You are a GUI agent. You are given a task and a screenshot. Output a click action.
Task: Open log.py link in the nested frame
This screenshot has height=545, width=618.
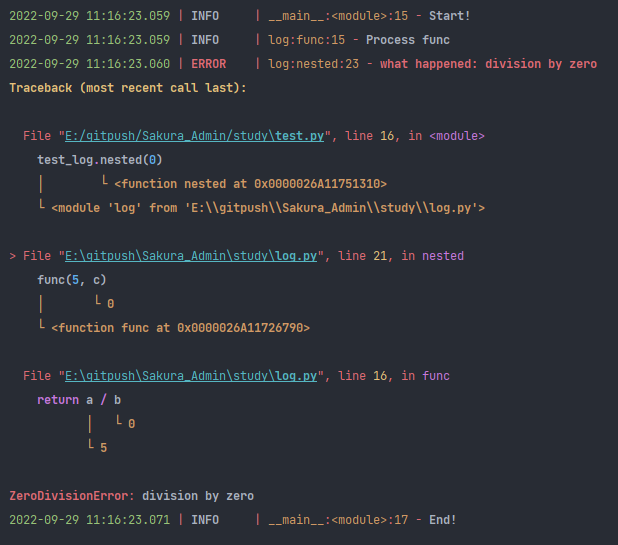[x=191, y=256]
